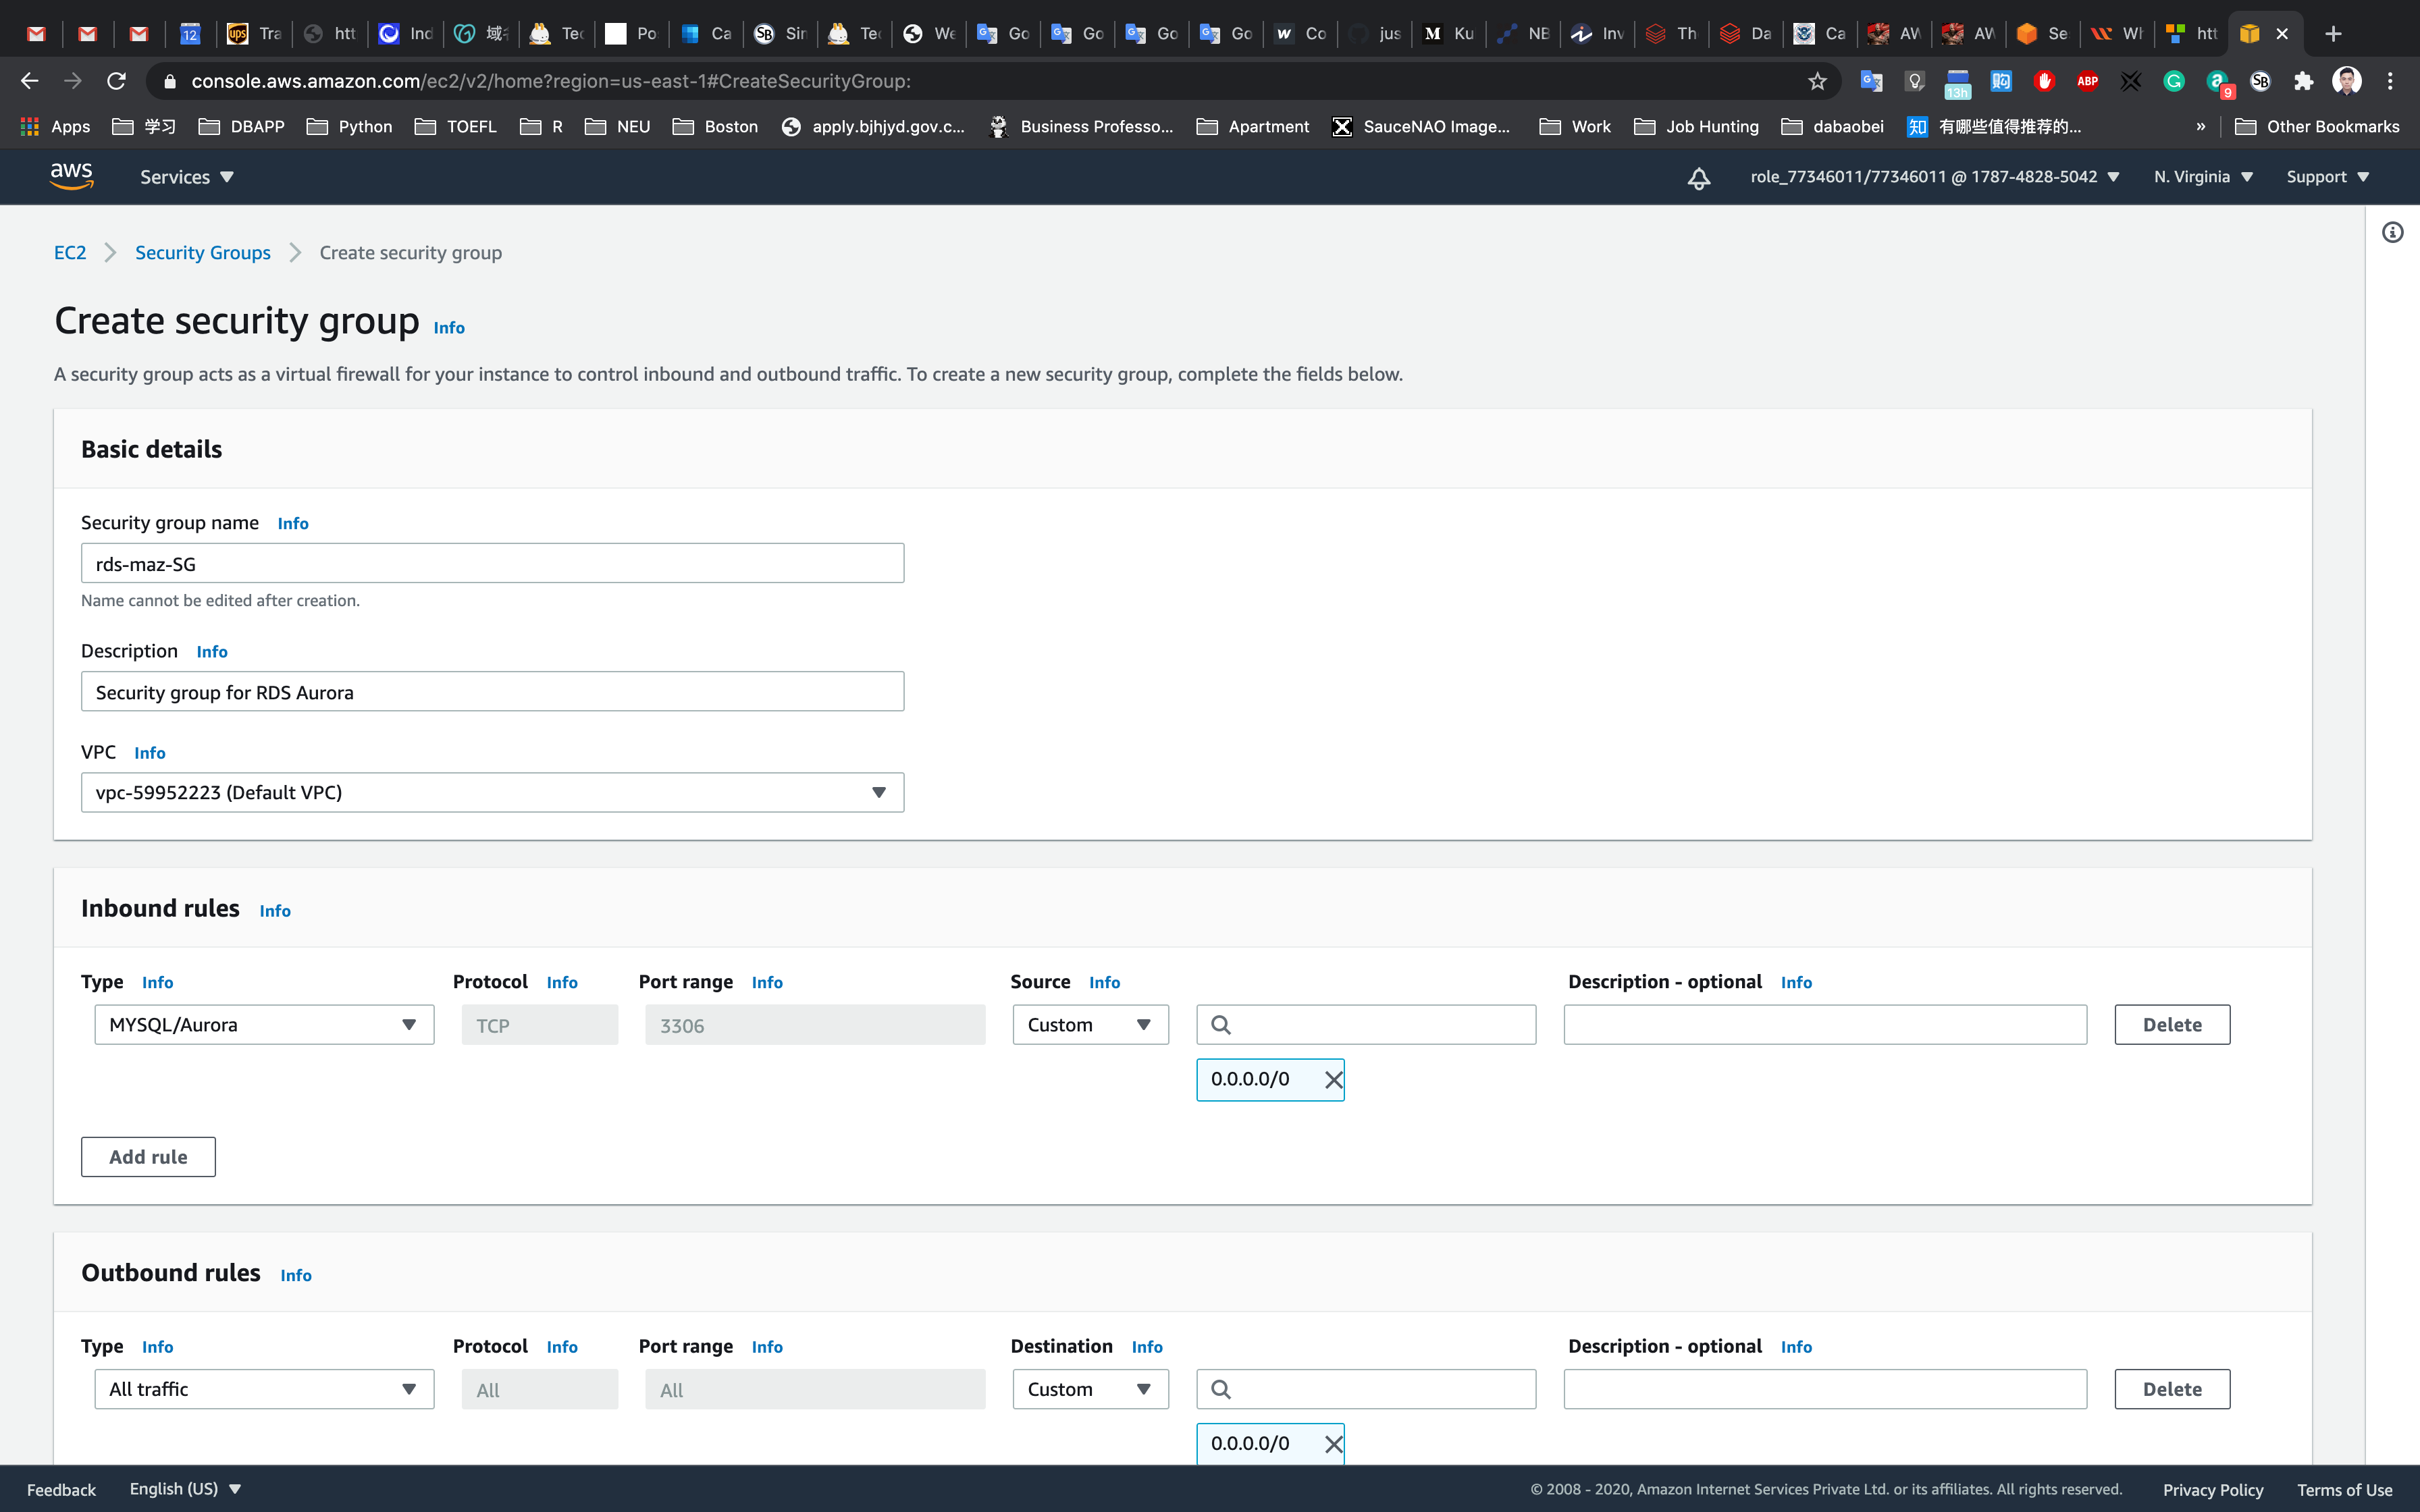
Task: Open inbound rule Type MYSQL/Aurora dropdown
Action: tap(264, 1025)
